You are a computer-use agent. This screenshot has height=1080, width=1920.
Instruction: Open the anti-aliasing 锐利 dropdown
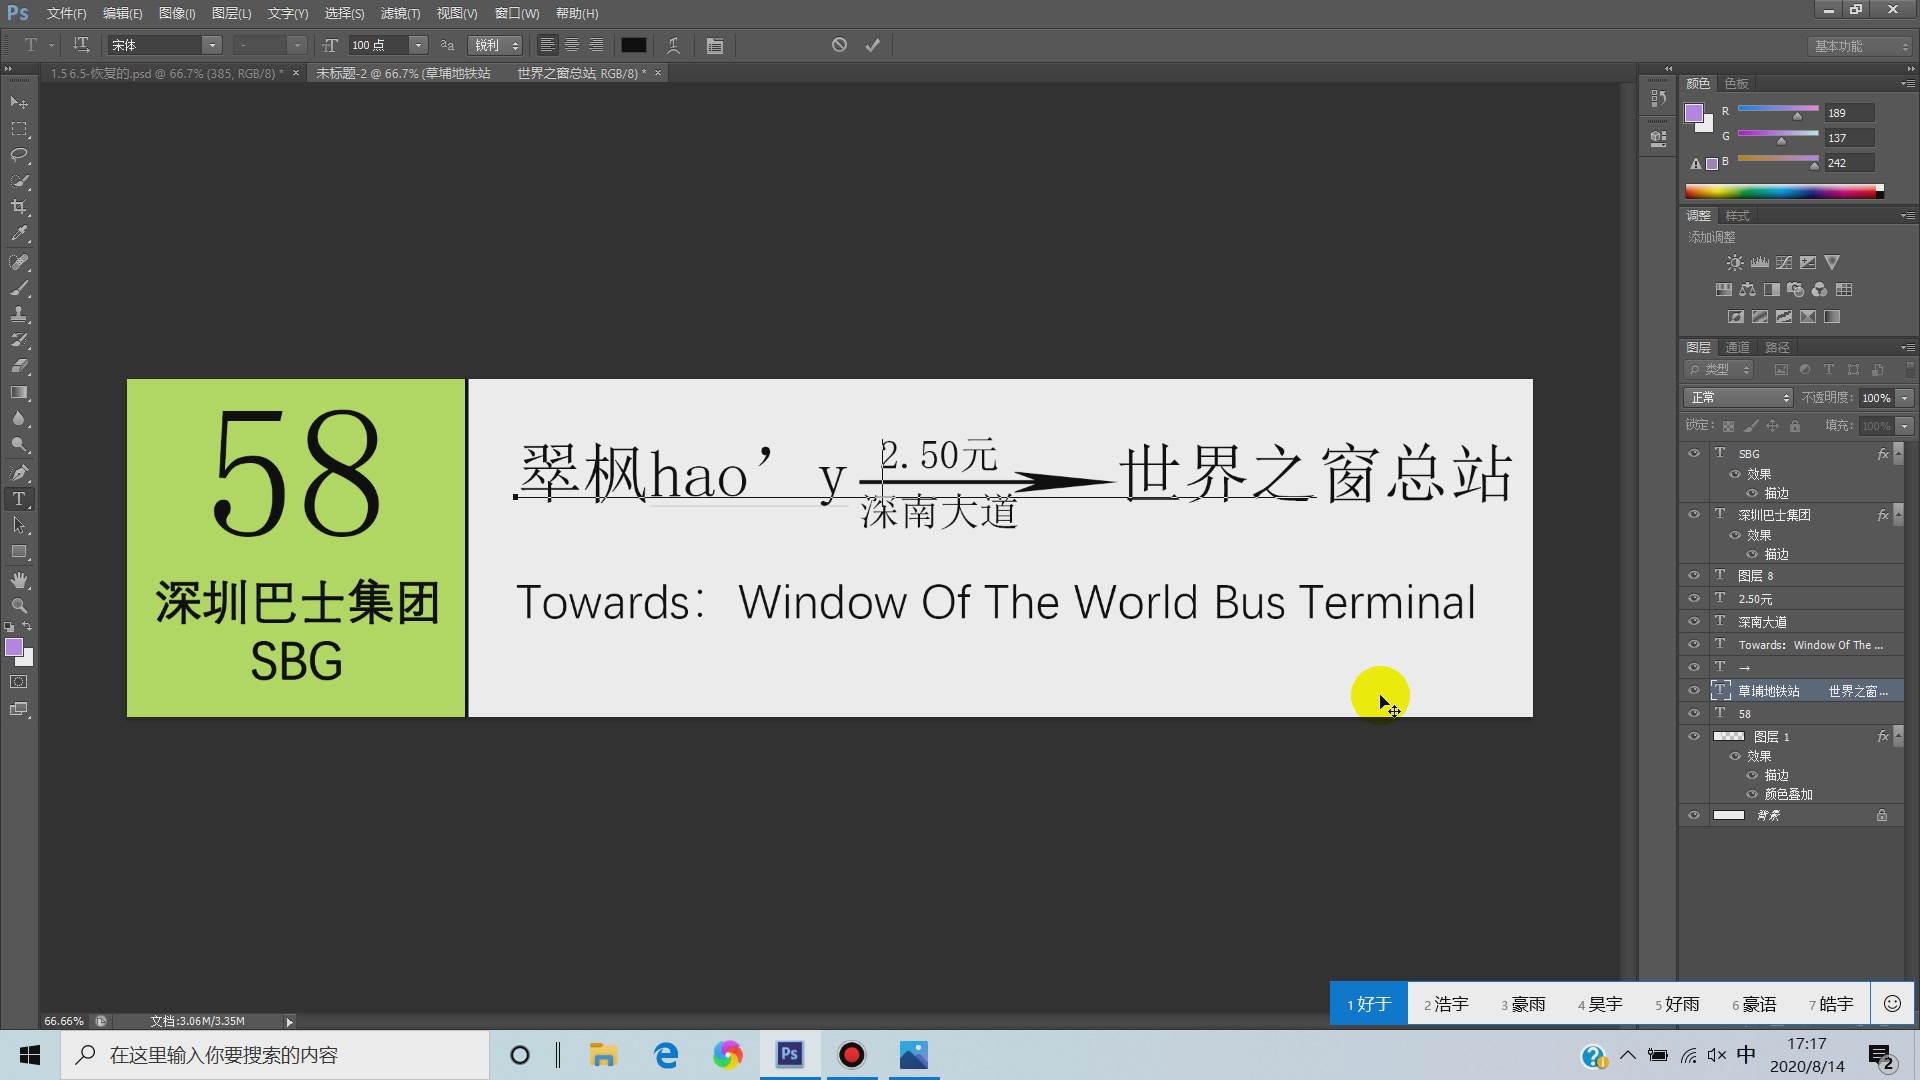click(496, 45)
